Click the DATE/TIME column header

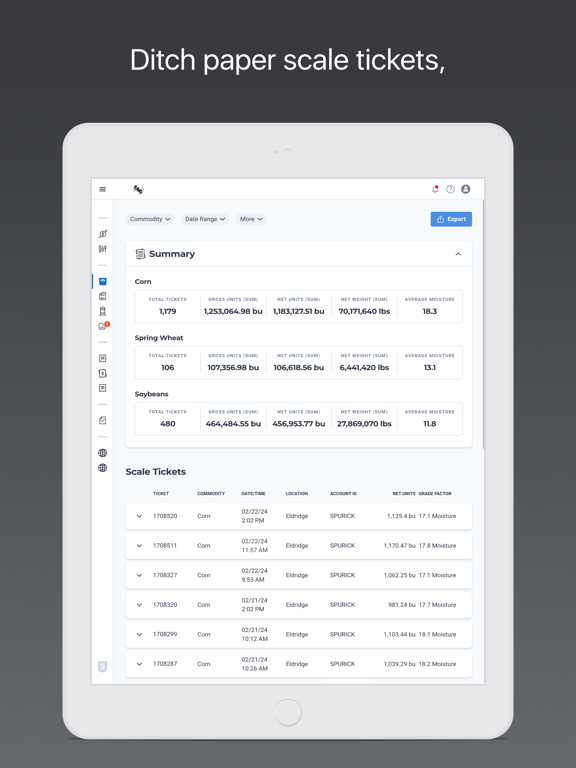click(x=253, y=494)
